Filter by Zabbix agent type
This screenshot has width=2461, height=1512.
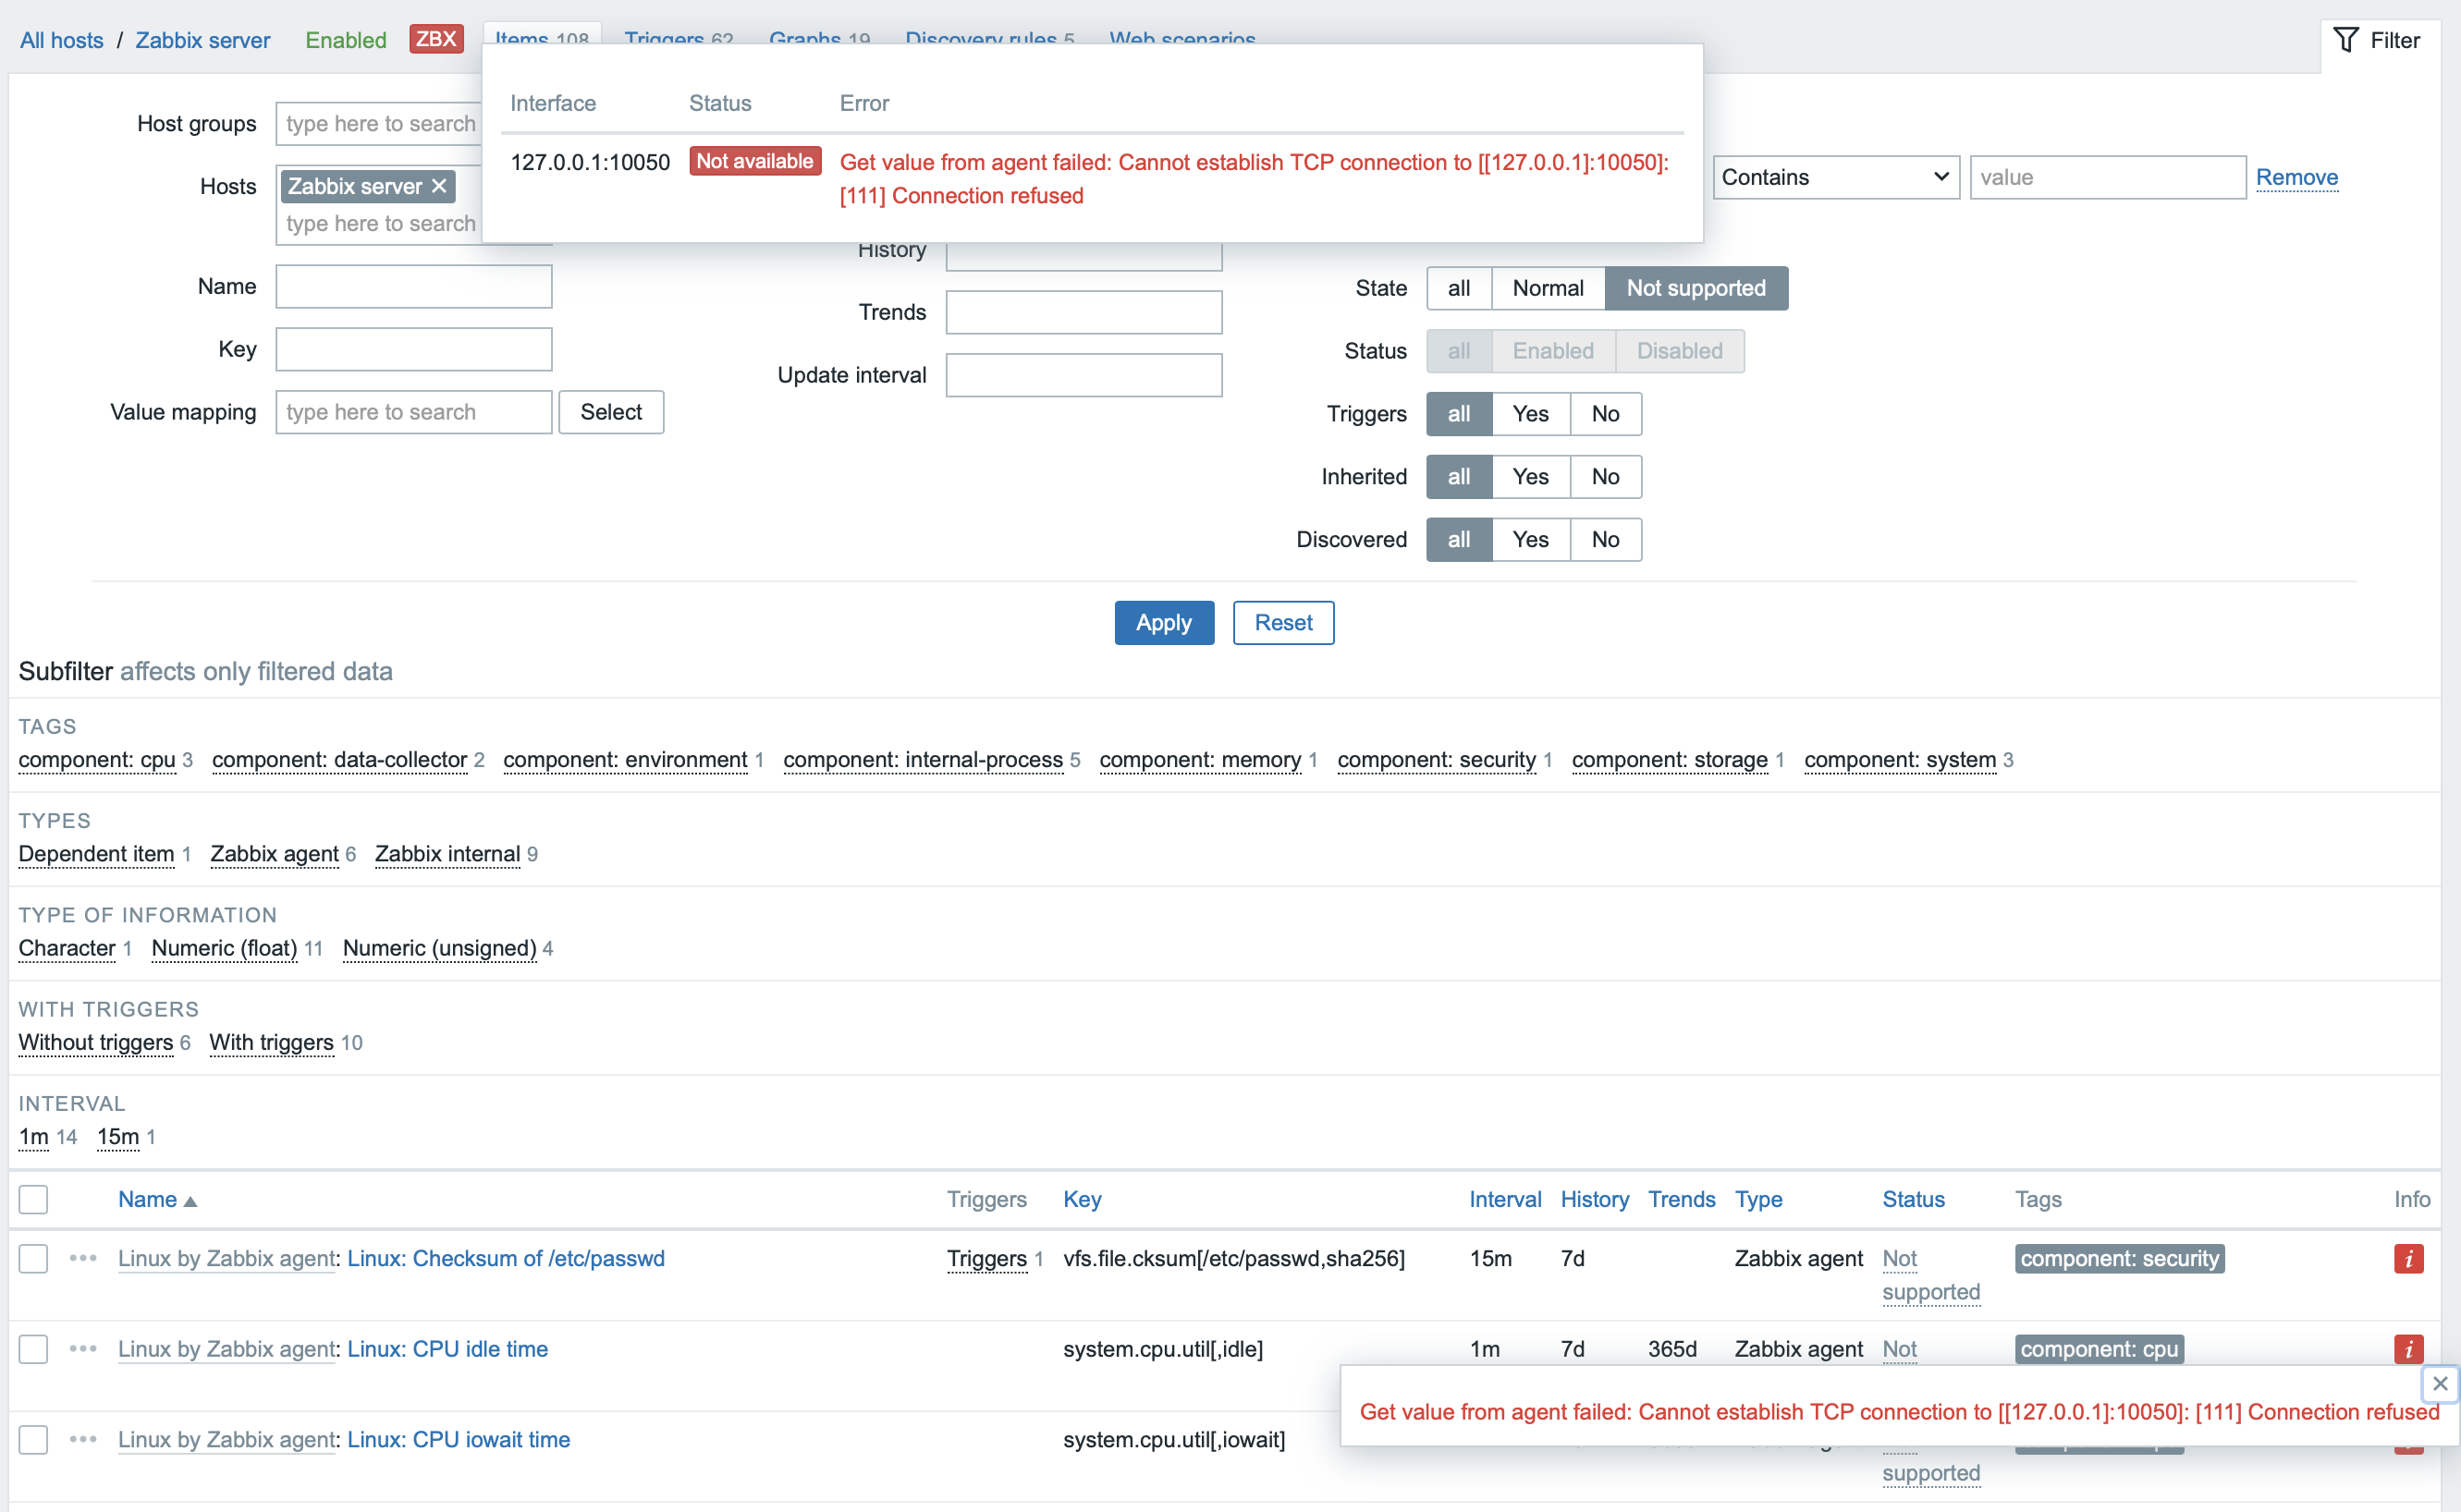click(x=275, y=854)
